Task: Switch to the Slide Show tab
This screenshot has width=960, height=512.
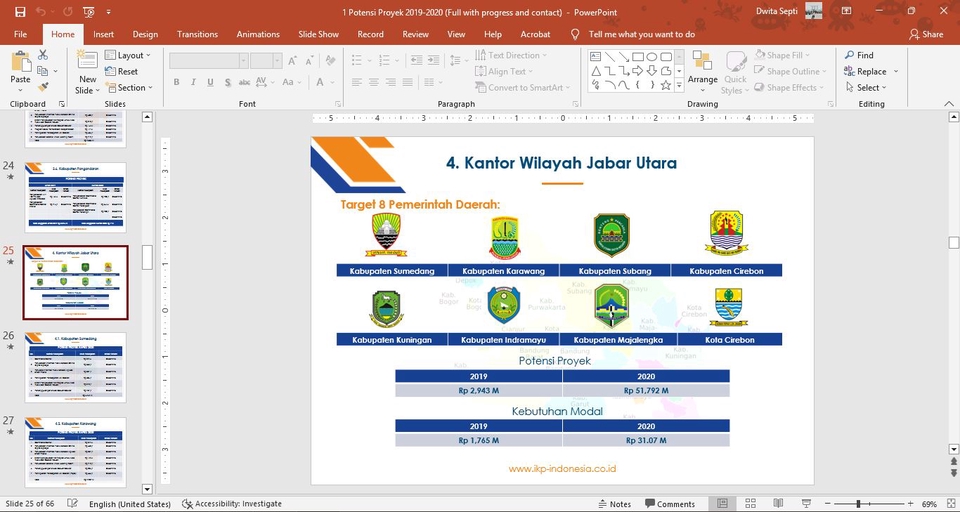Action: tap(318, 34)
